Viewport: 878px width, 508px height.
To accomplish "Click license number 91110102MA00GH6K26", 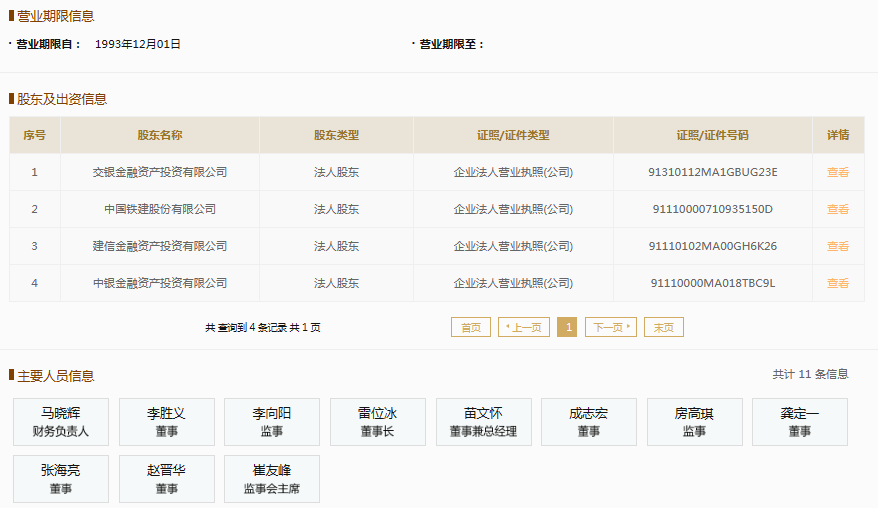I will 713,246.
